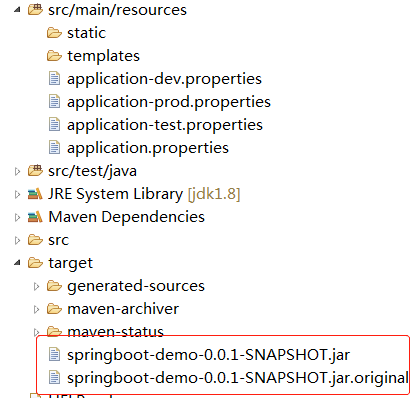The image size is (420, 398).
Task: Select springboot-demo-0.0.1-SNAPSHOT.jar.original file name
Action: [238, 378]
